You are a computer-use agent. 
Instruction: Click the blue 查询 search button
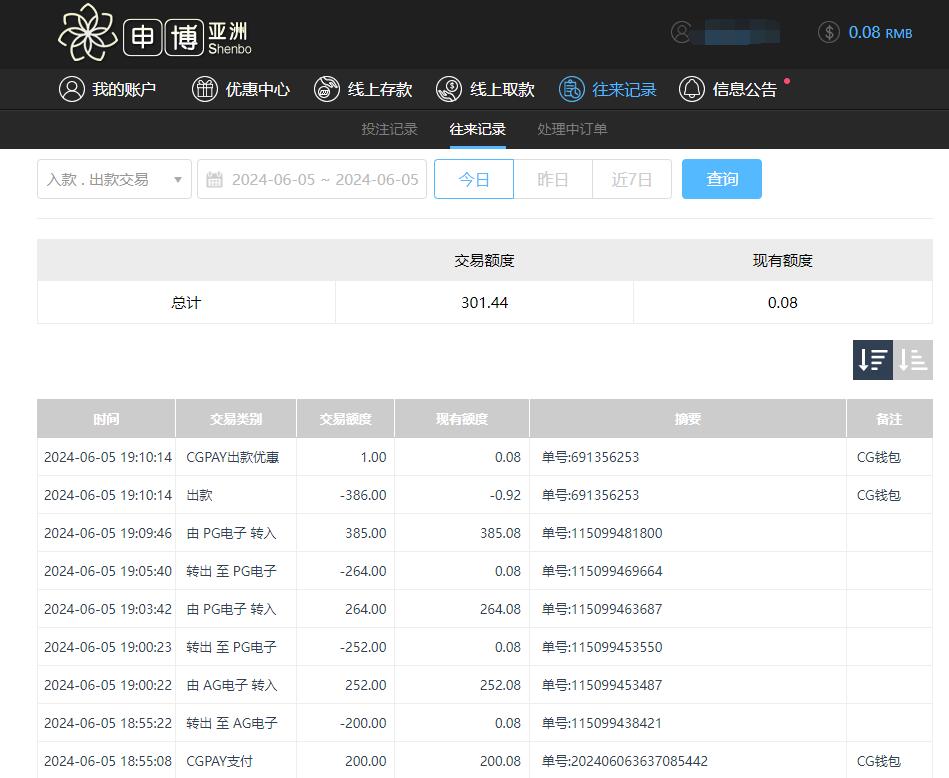[721, 179]
